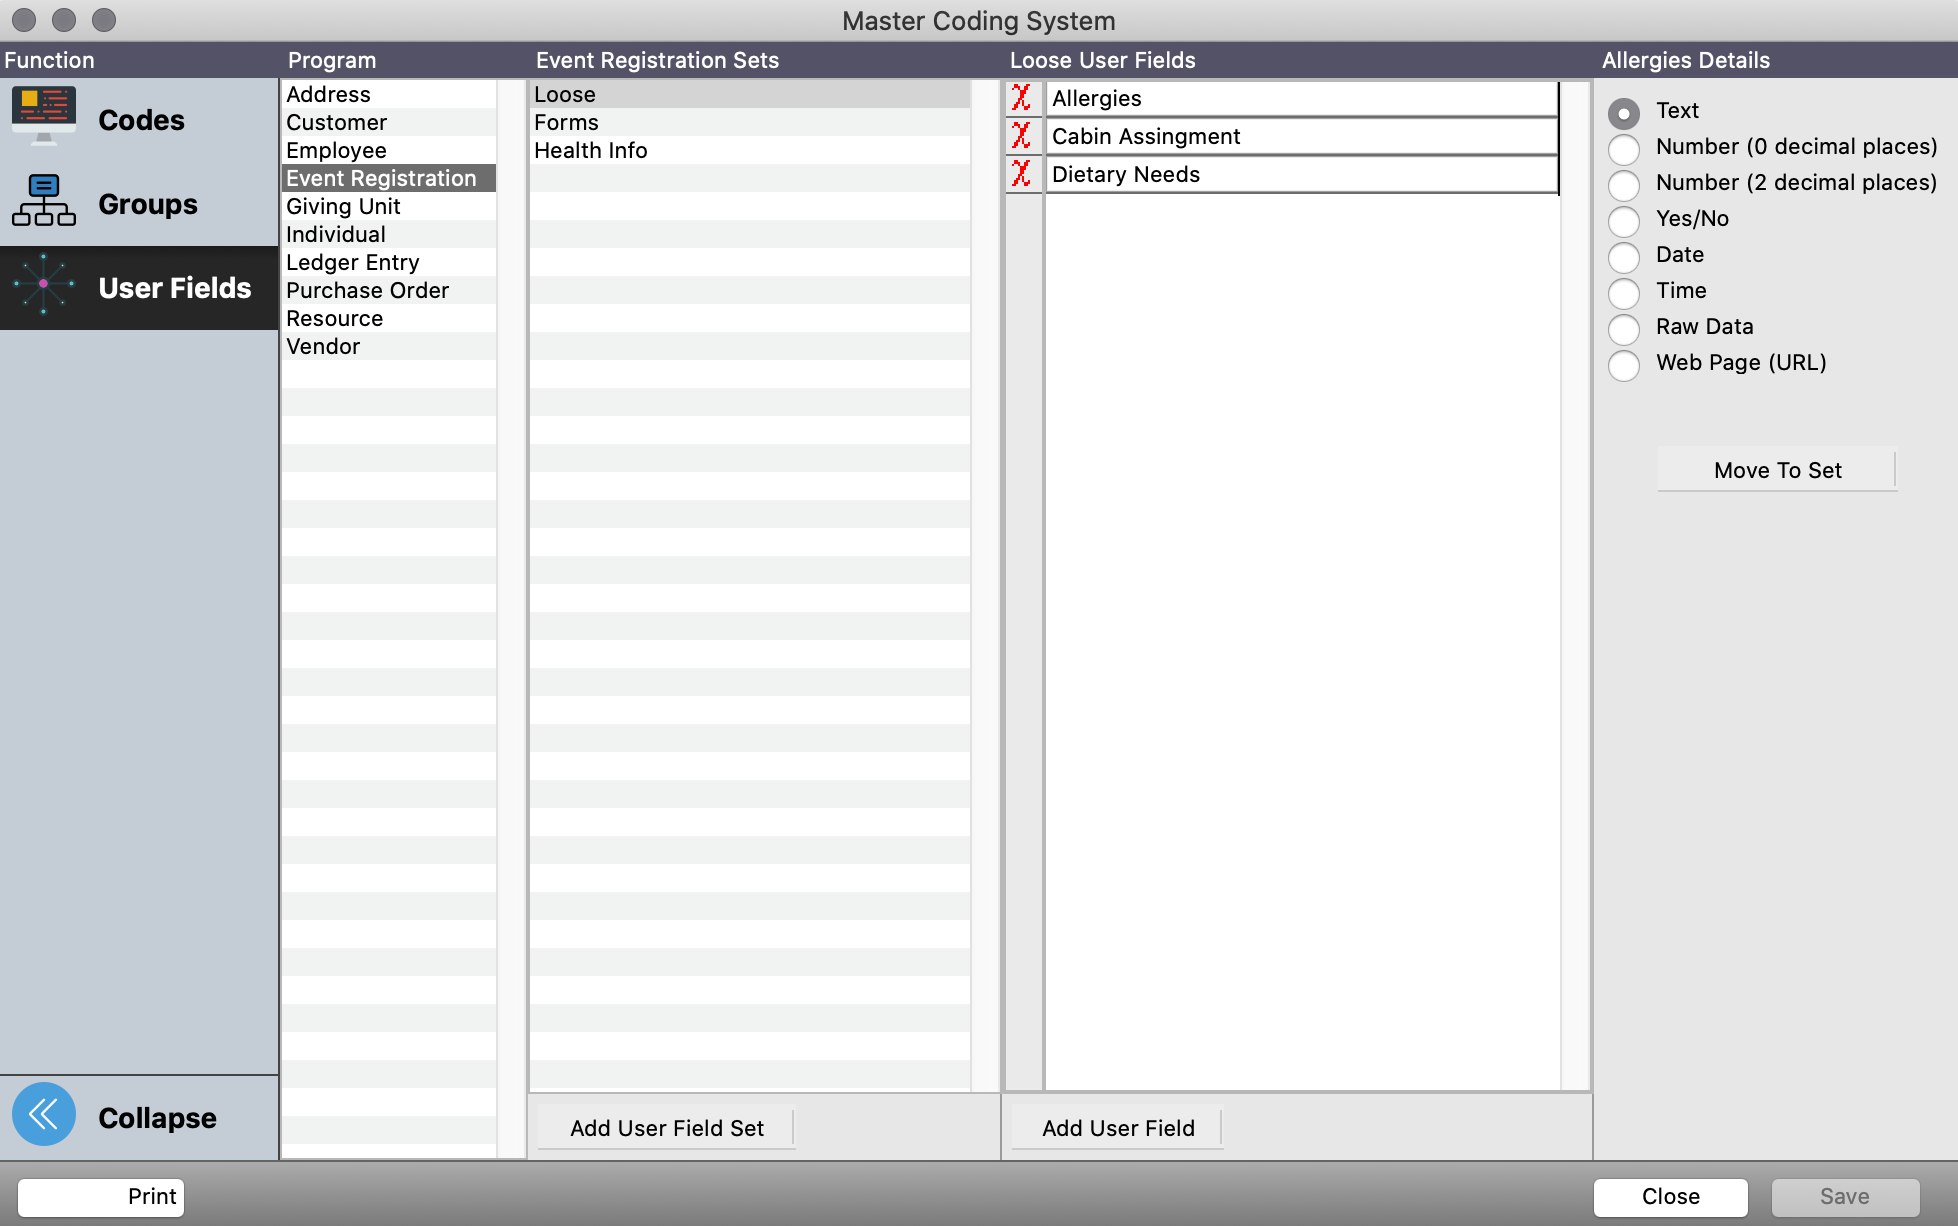Click the Codes monitor icon
Viewport: 1958px width, 1226px height.
(44, 117)
